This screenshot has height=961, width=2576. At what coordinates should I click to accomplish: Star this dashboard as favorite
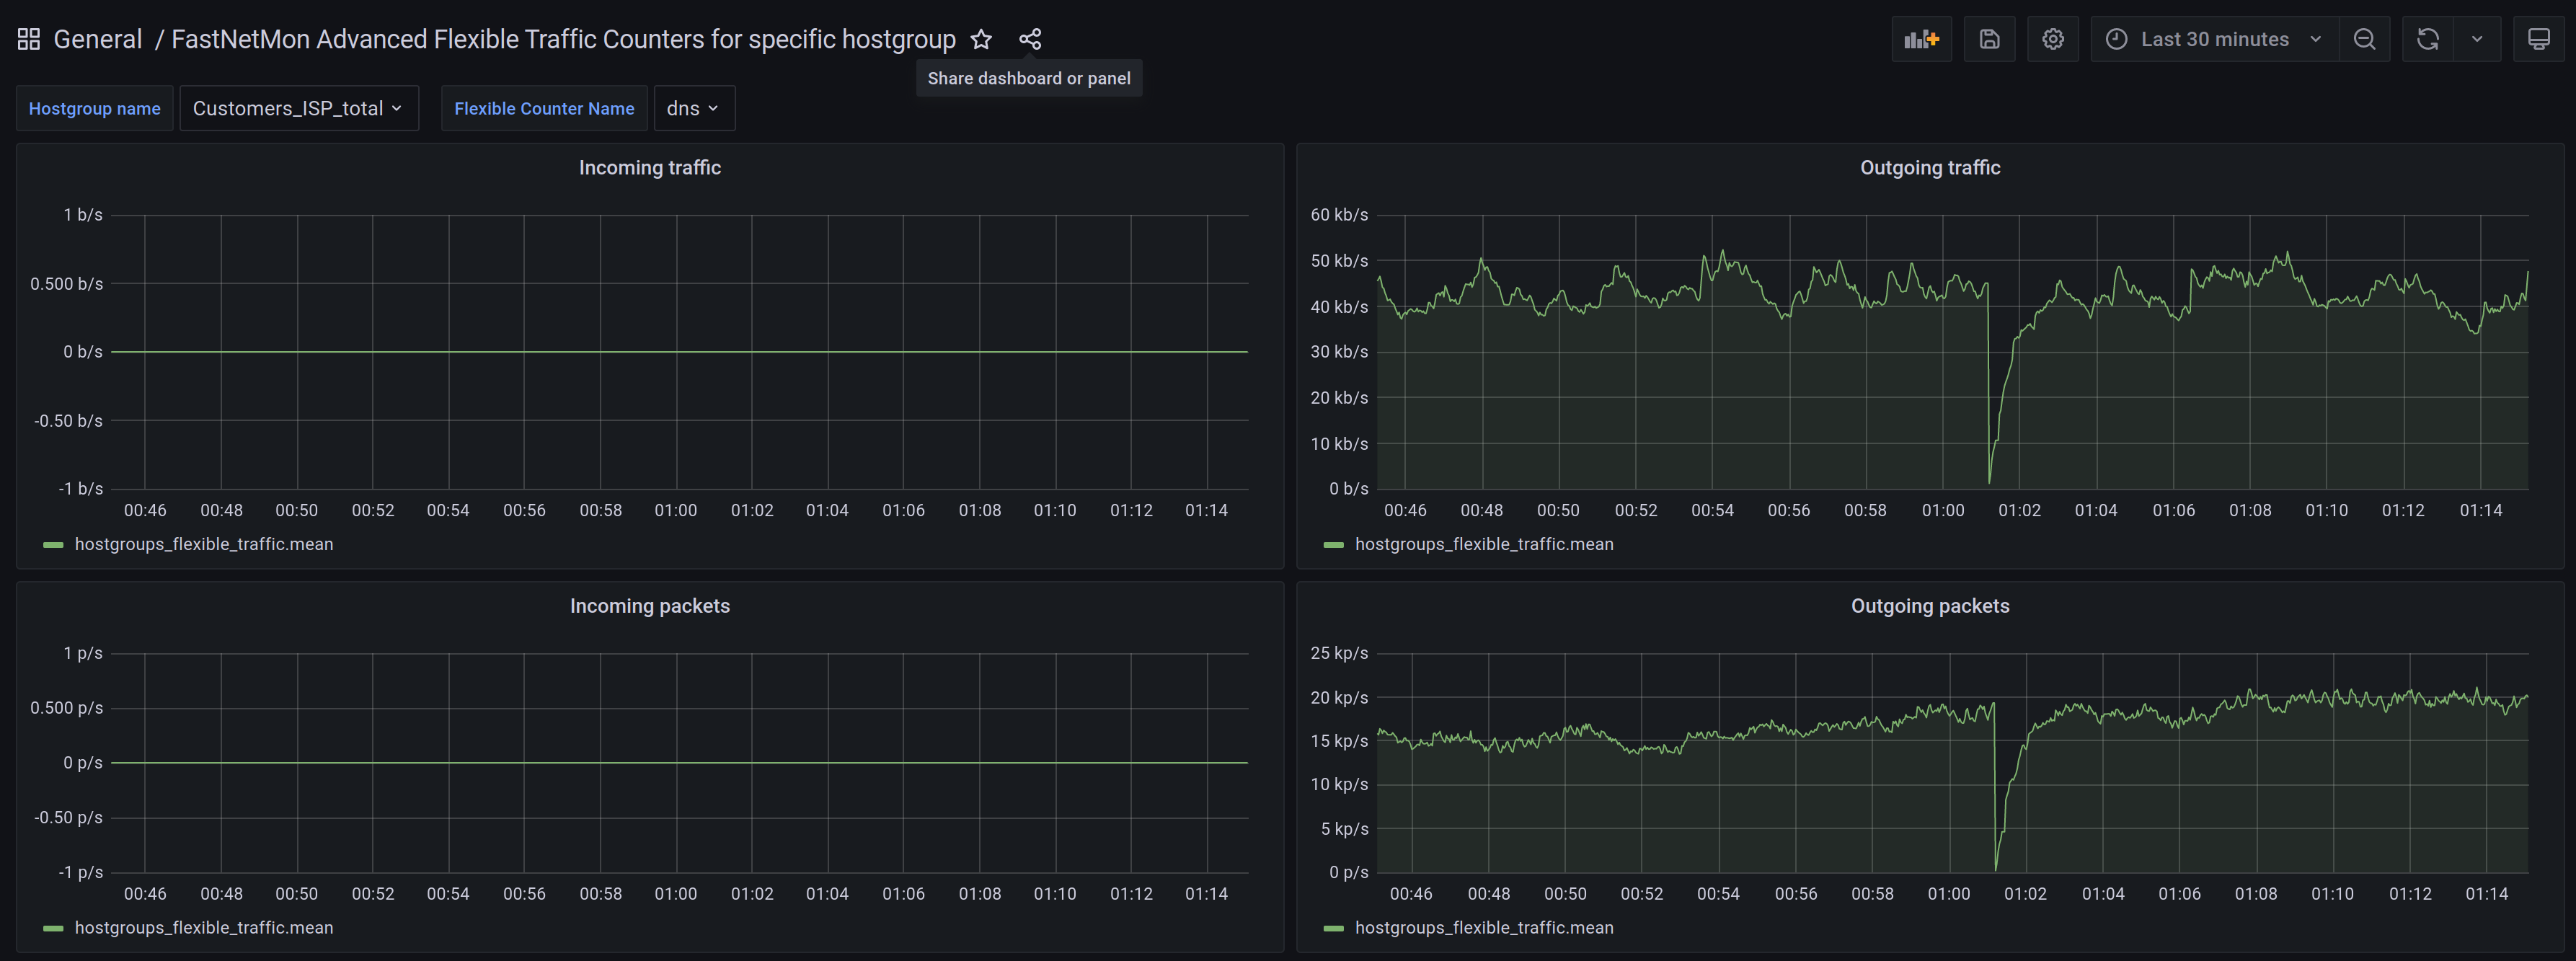pyautogui.click(x=981, y=39)
